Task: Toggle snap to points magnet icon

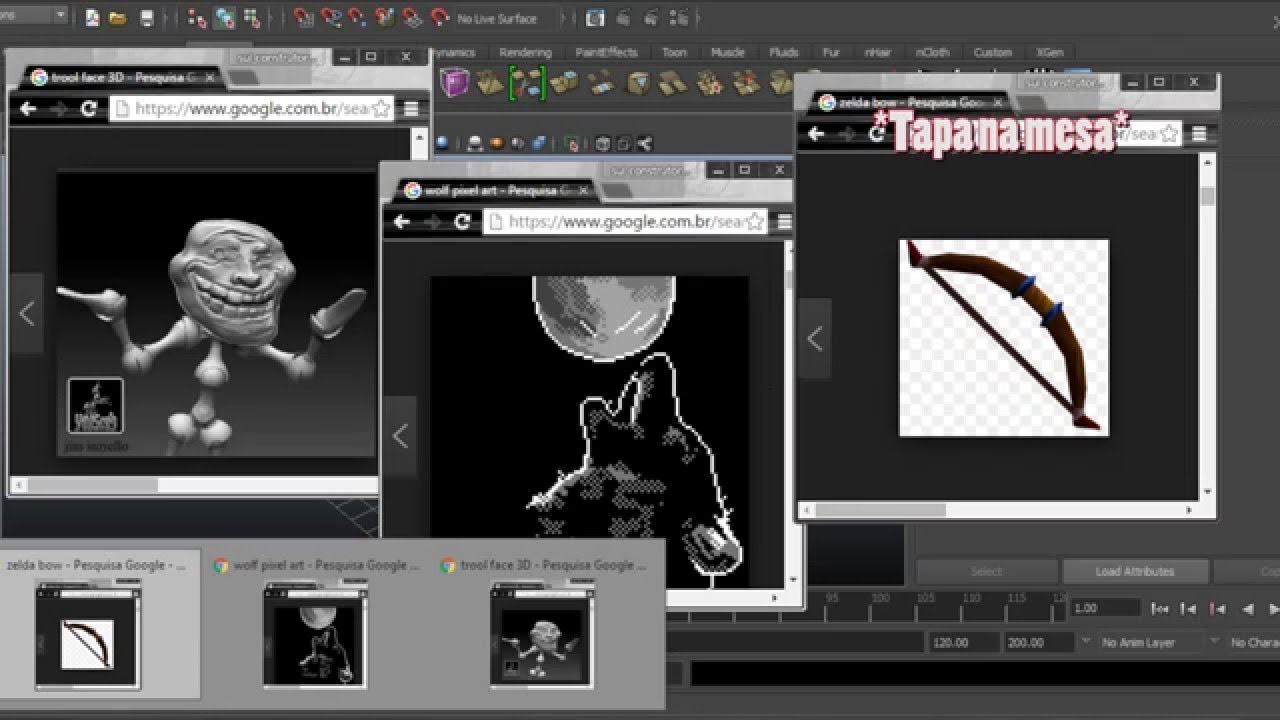Action: coord(358,18)
